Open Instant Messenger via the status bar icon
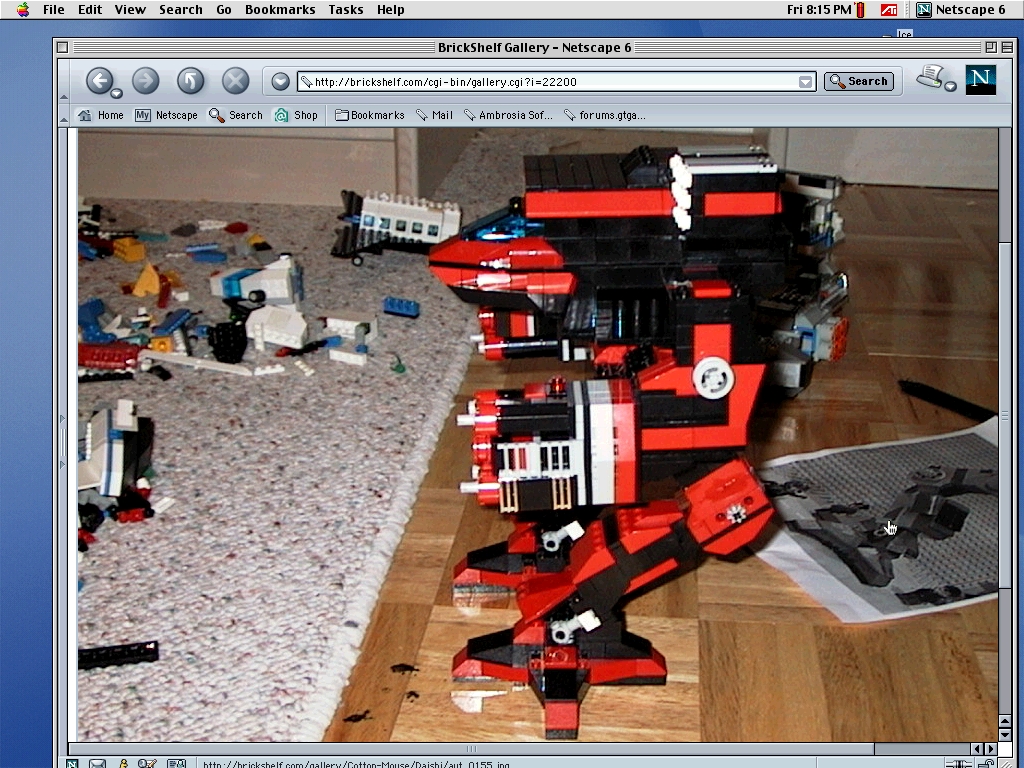Image resolution: width=1024 pixels, height=768 pixels. click(123, 763)
